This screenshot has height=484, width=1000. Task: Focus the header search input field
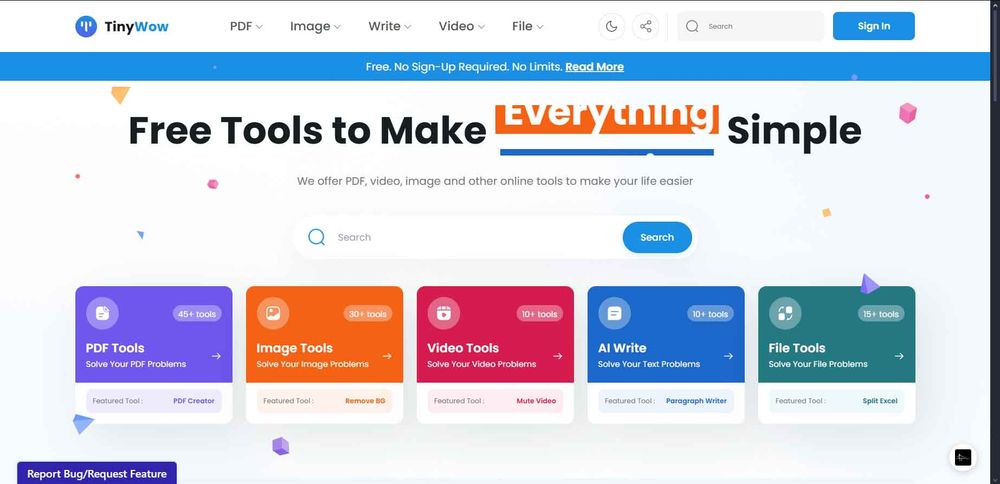pos(751,26)
